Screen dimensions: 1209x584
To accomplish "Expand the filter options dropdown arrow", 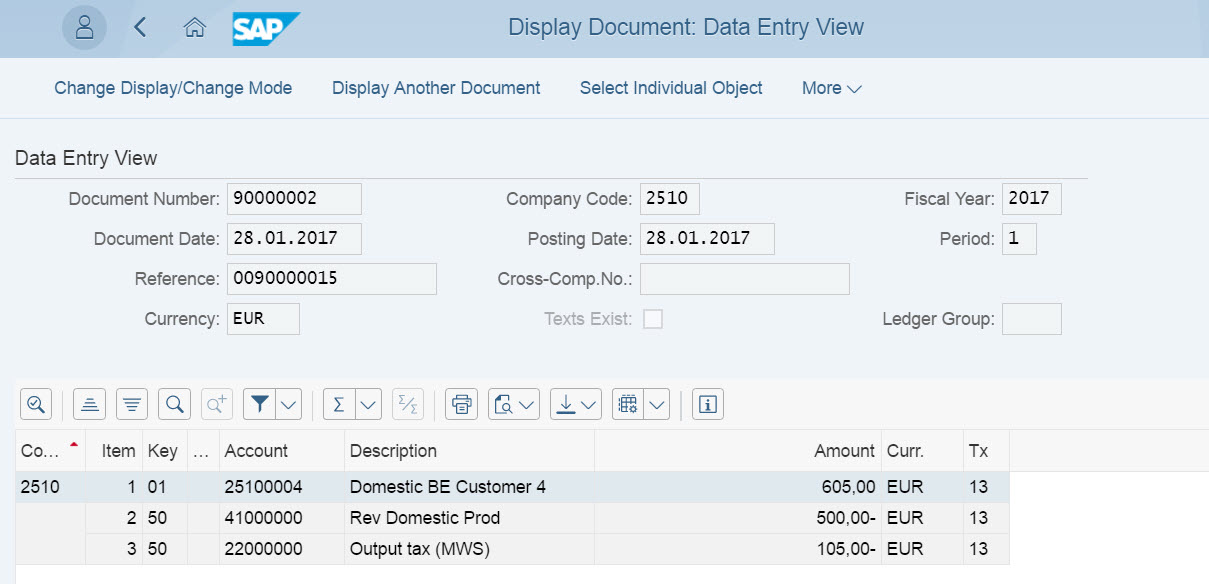I will [x=288, y=404].
